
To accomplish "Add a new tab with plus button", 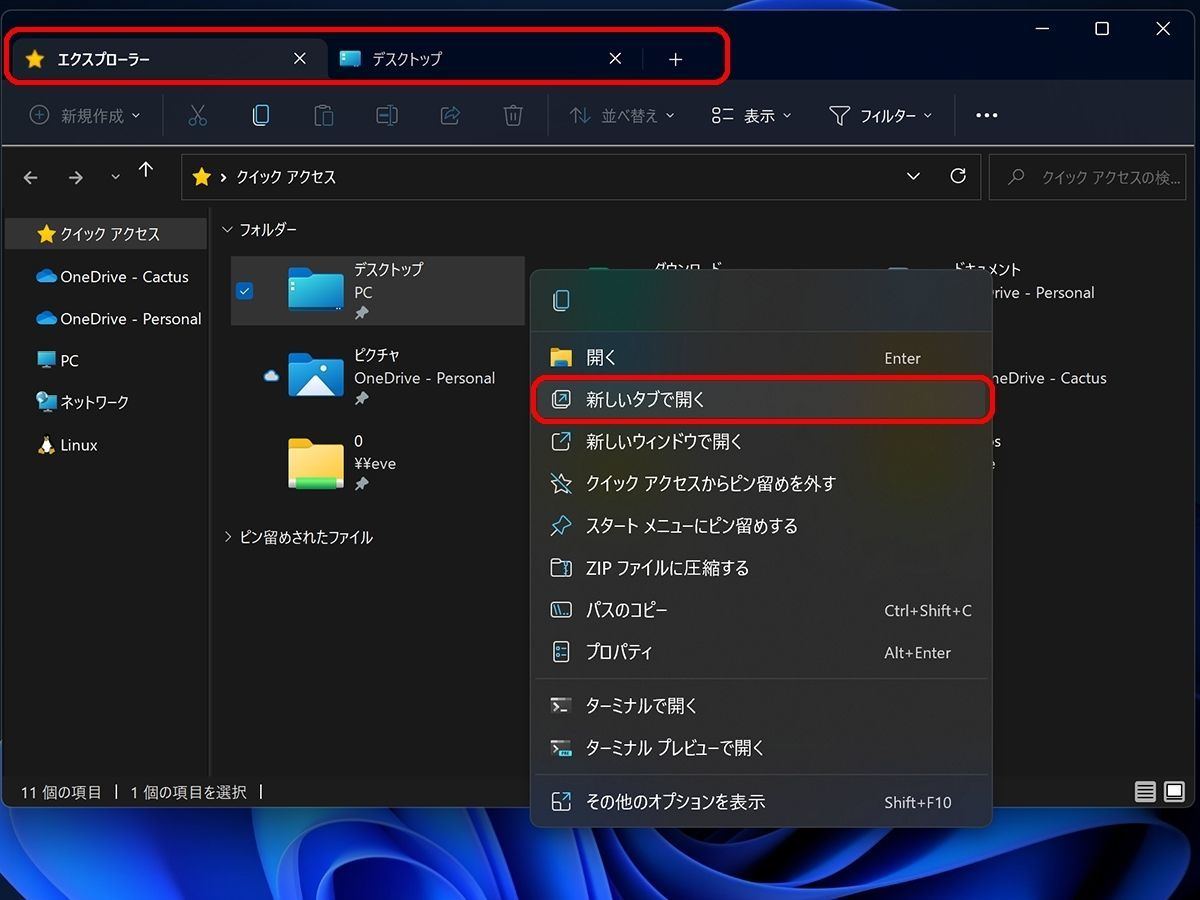I will [676, 60].
